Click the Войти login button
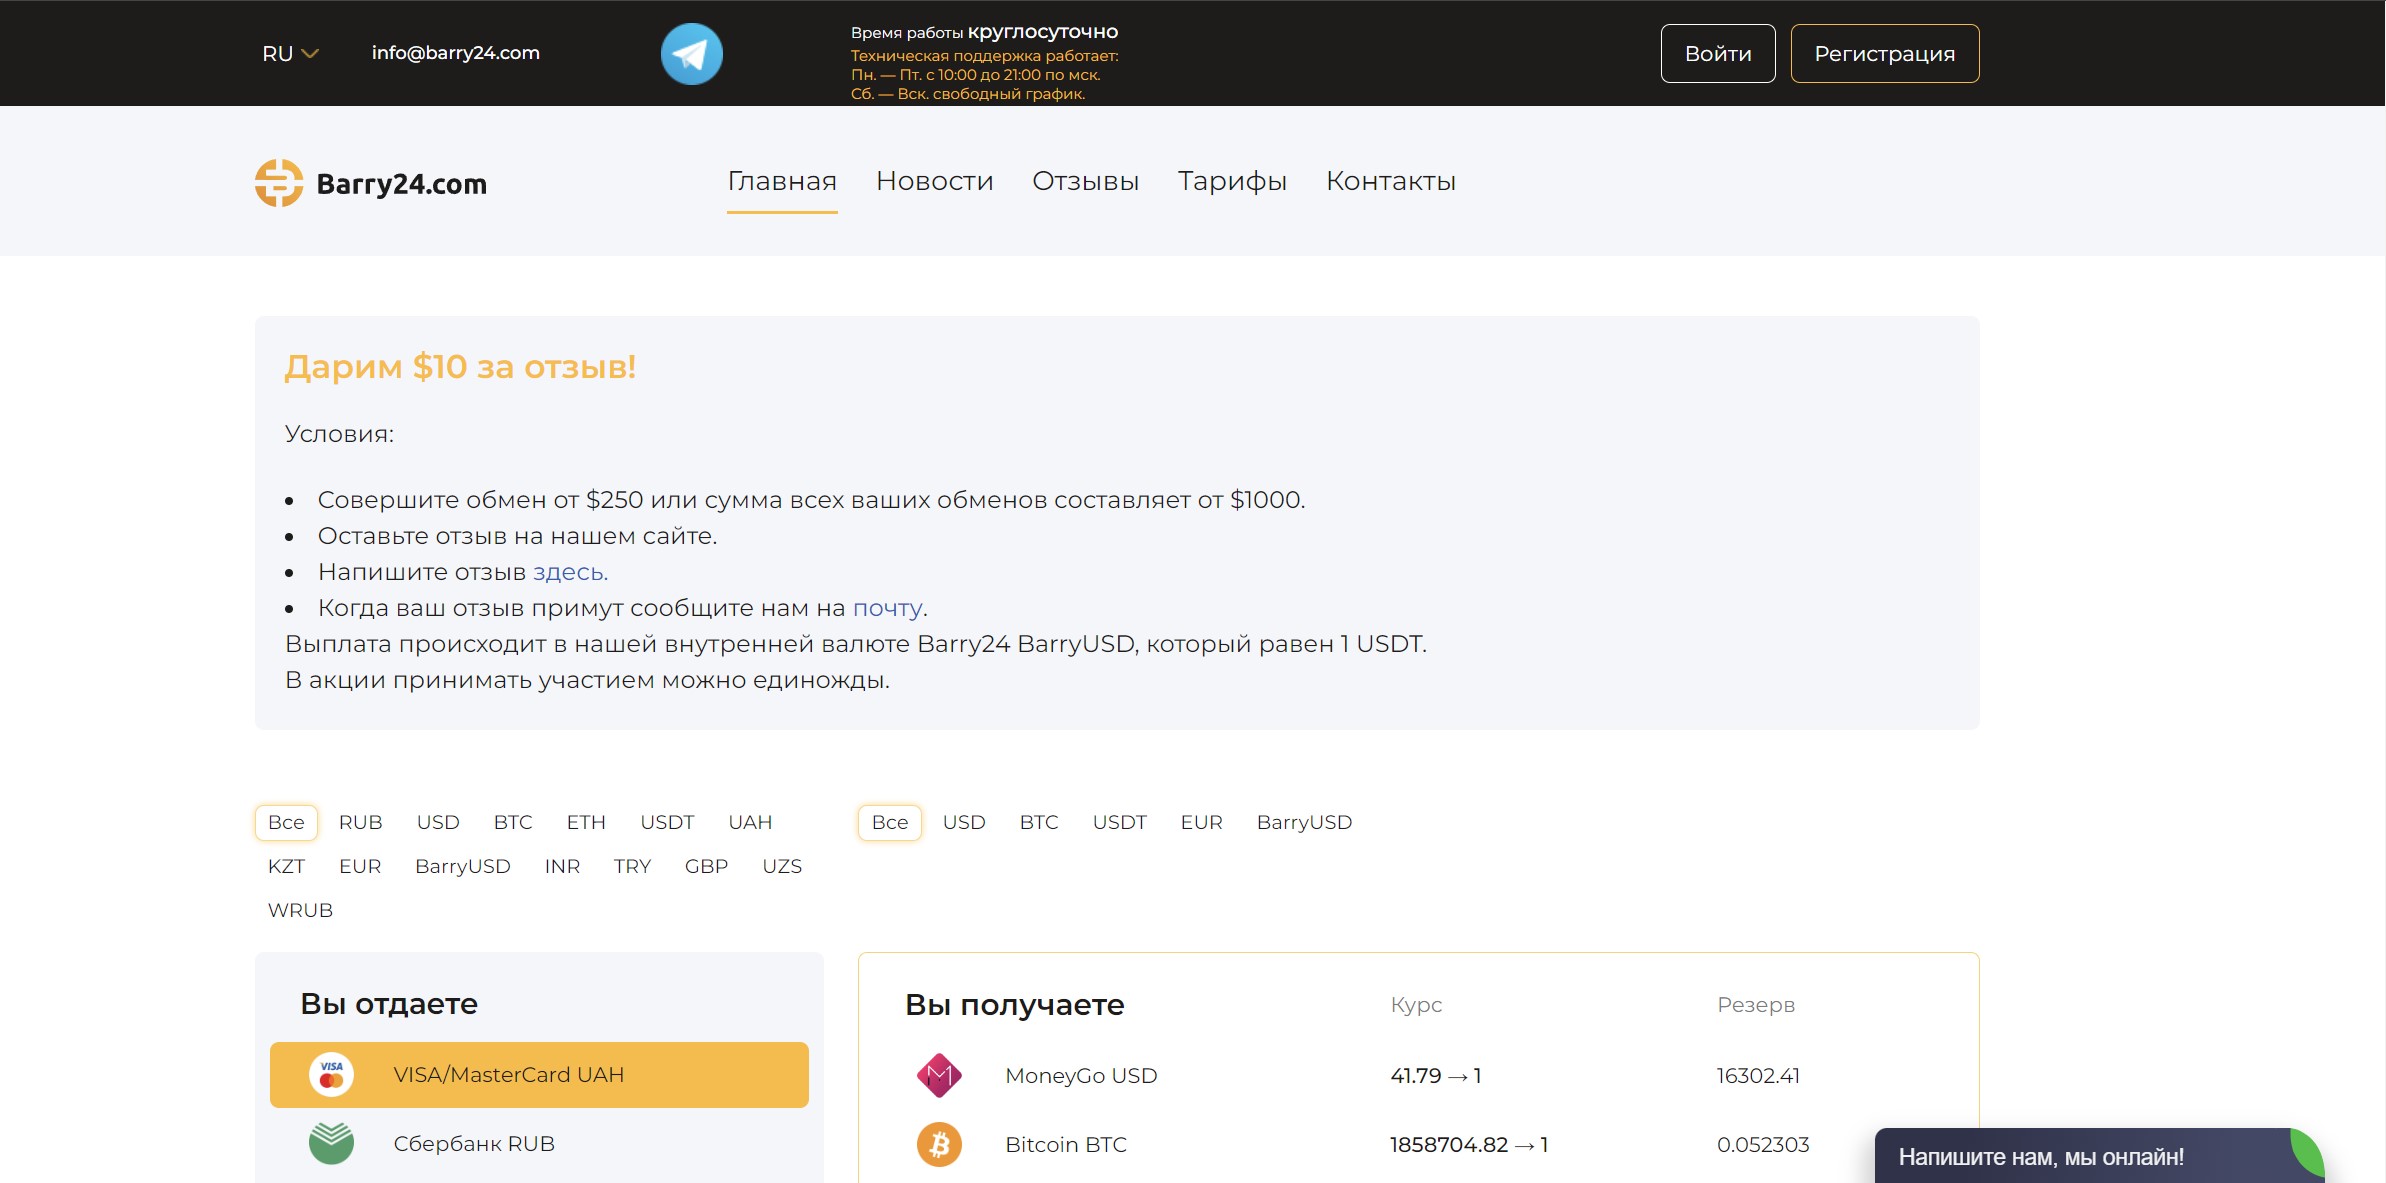 coord(1718,54)
